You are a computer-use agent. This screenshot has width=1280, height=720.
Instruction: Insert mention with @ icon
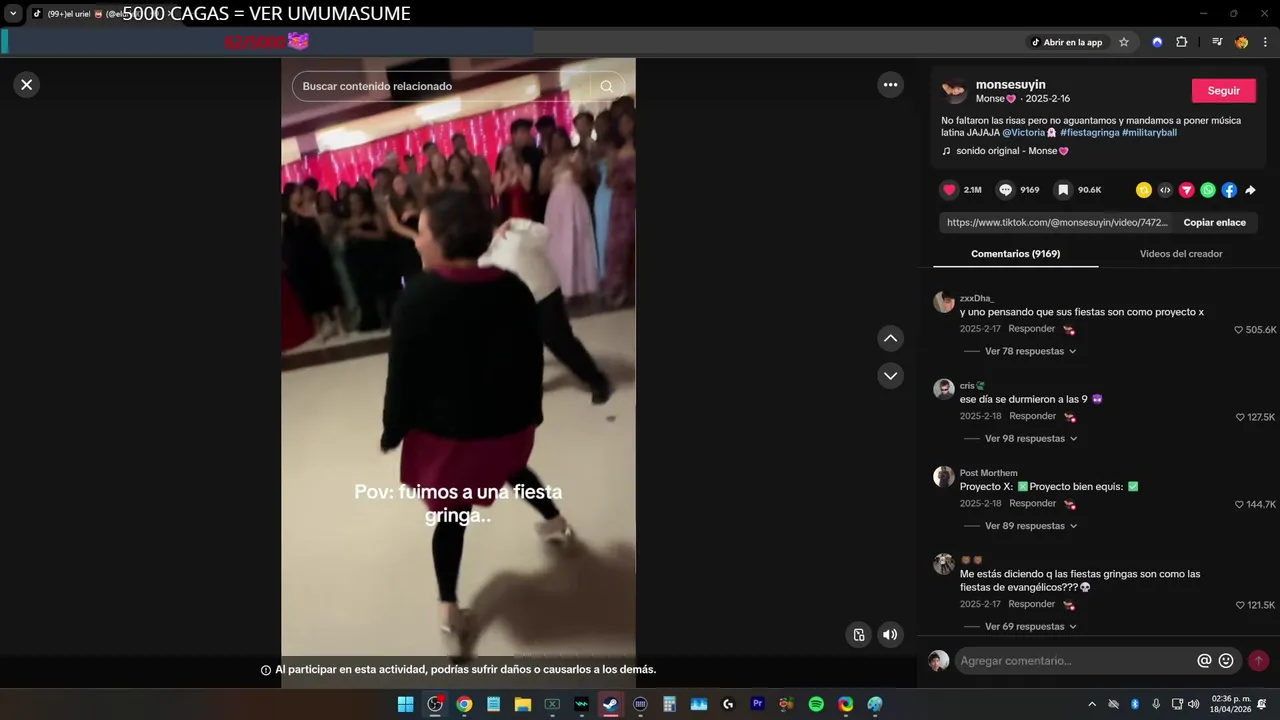[1204, 661]
